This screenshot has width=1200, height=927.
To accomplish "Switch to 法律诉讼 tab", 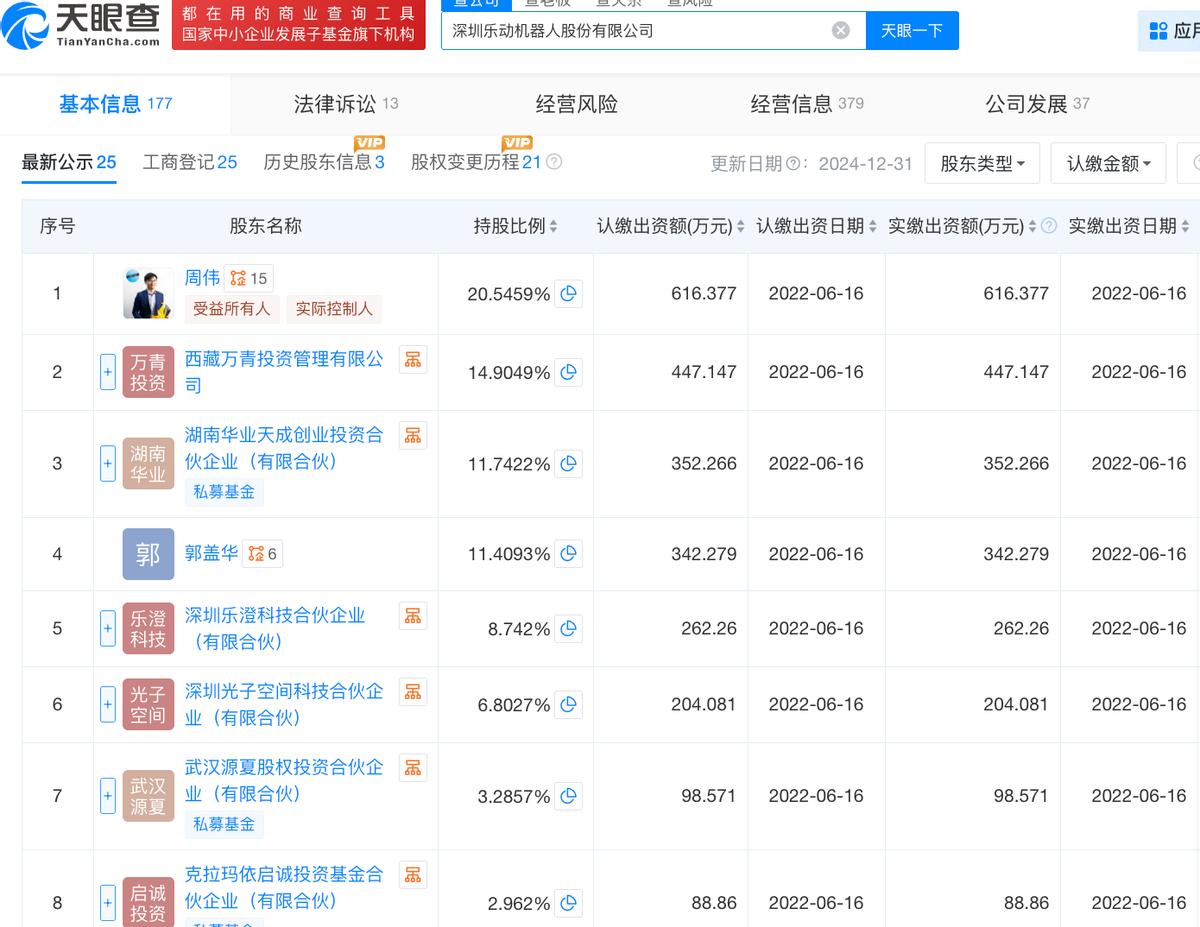I will click(x=346, y=104).
